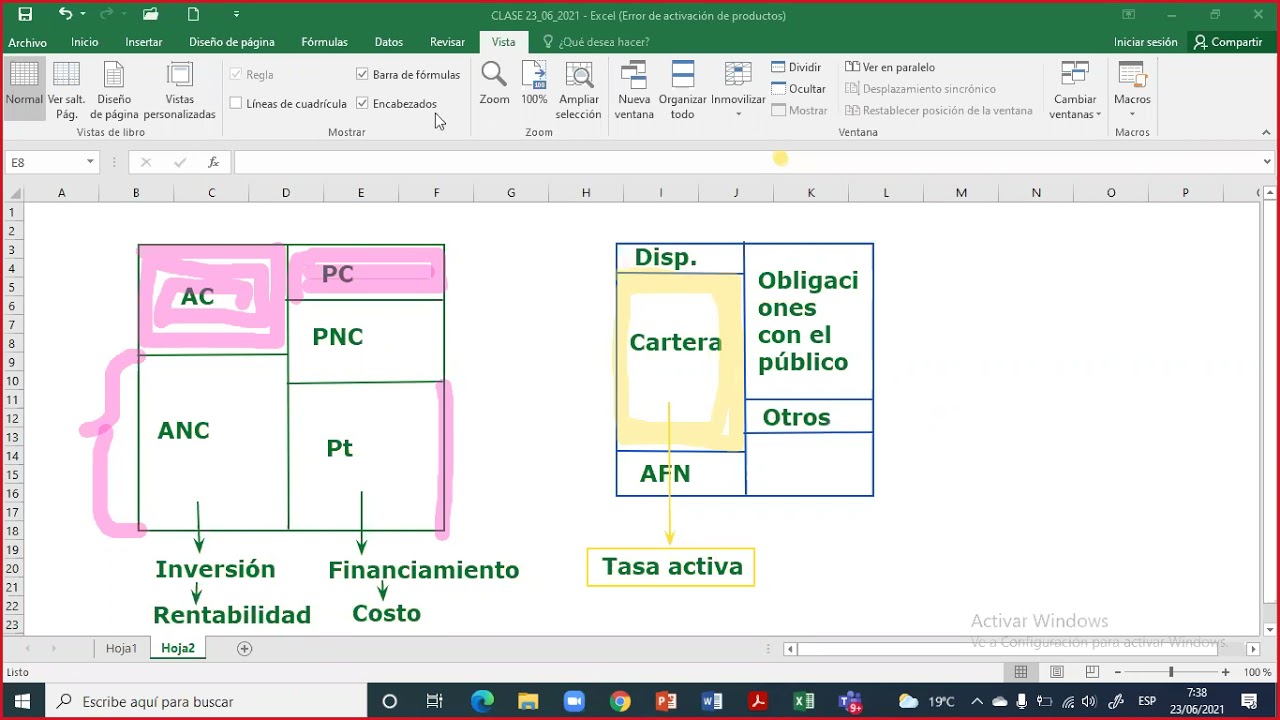
Task: Customize quick access toolbar dropdown
Action: 236,14
